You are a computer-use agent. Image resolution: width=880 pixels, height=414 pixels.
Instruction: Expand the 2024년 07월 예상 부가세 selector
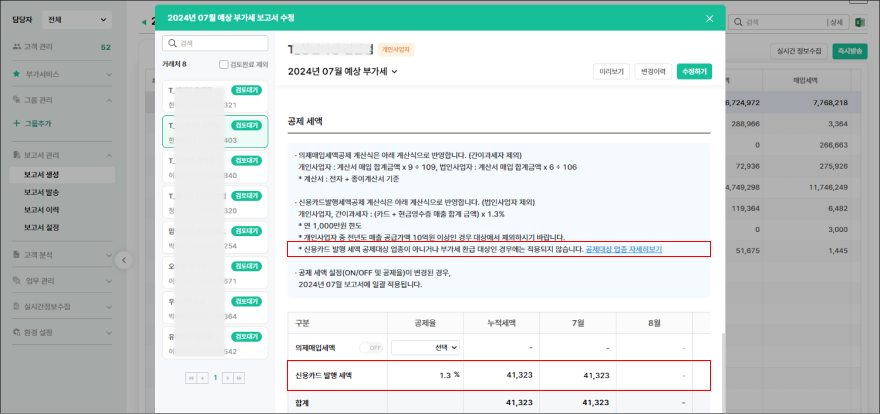pyautogui.click(x=343, y=71)
